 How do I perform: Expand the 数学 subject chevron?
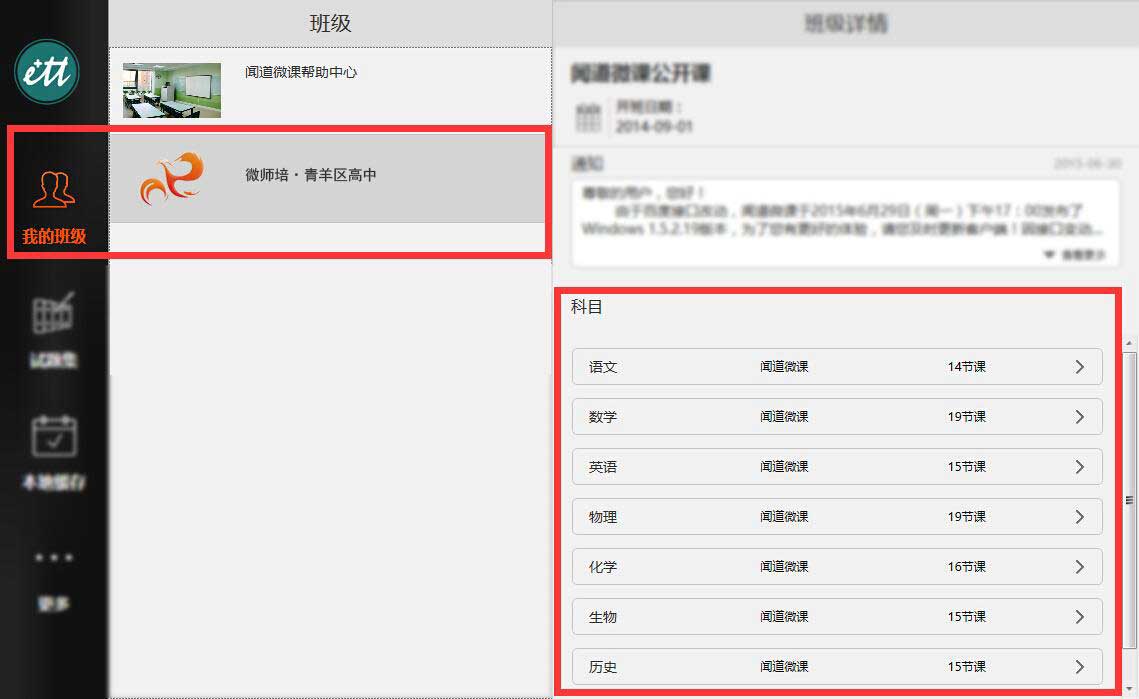1079,417
